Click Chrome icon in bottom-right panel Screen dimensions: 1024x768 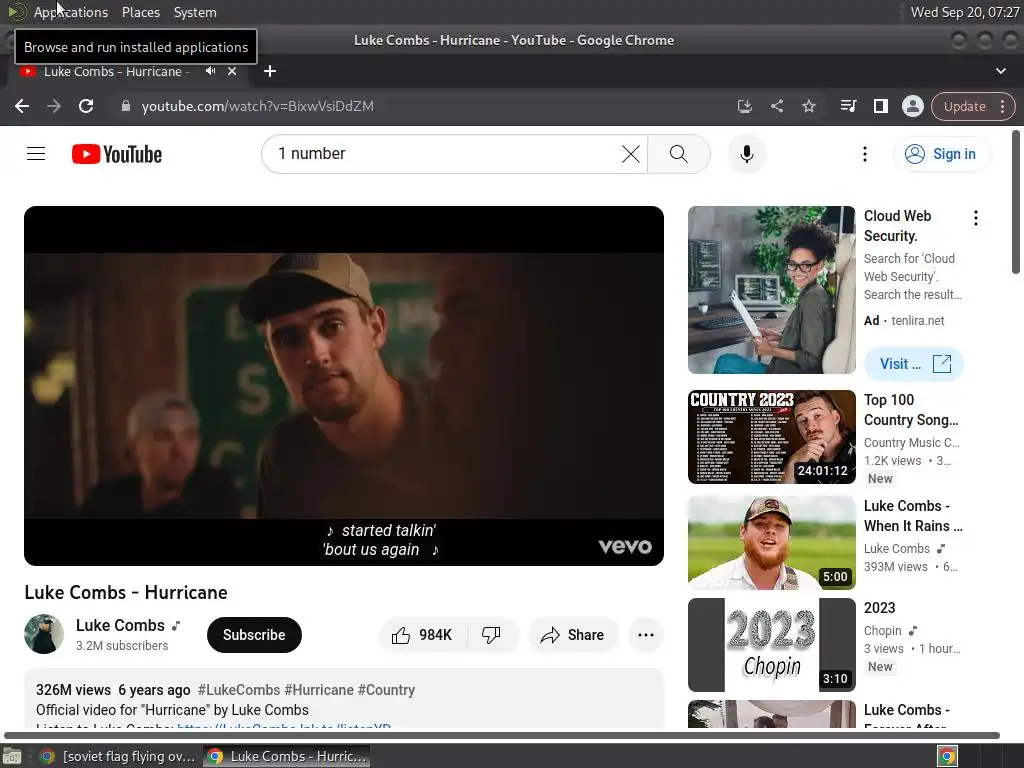tap(947, 756)
